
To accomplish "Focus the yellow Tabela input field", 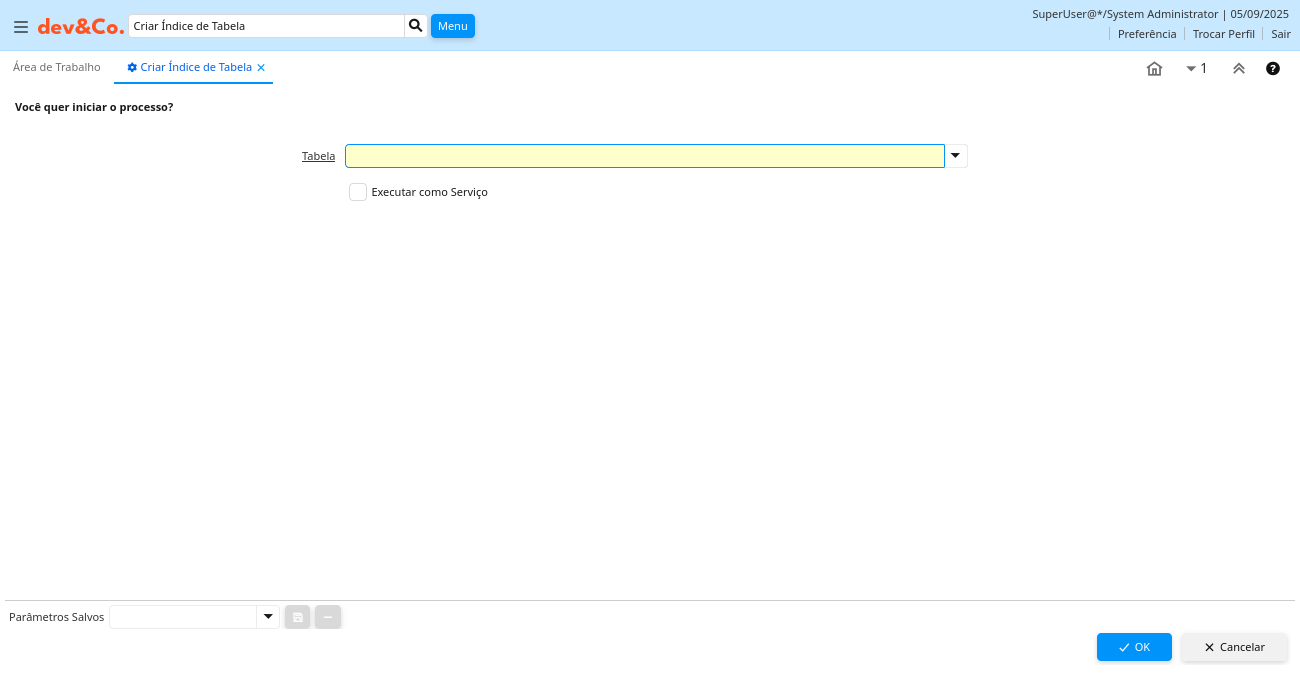I will coord(644,156).
